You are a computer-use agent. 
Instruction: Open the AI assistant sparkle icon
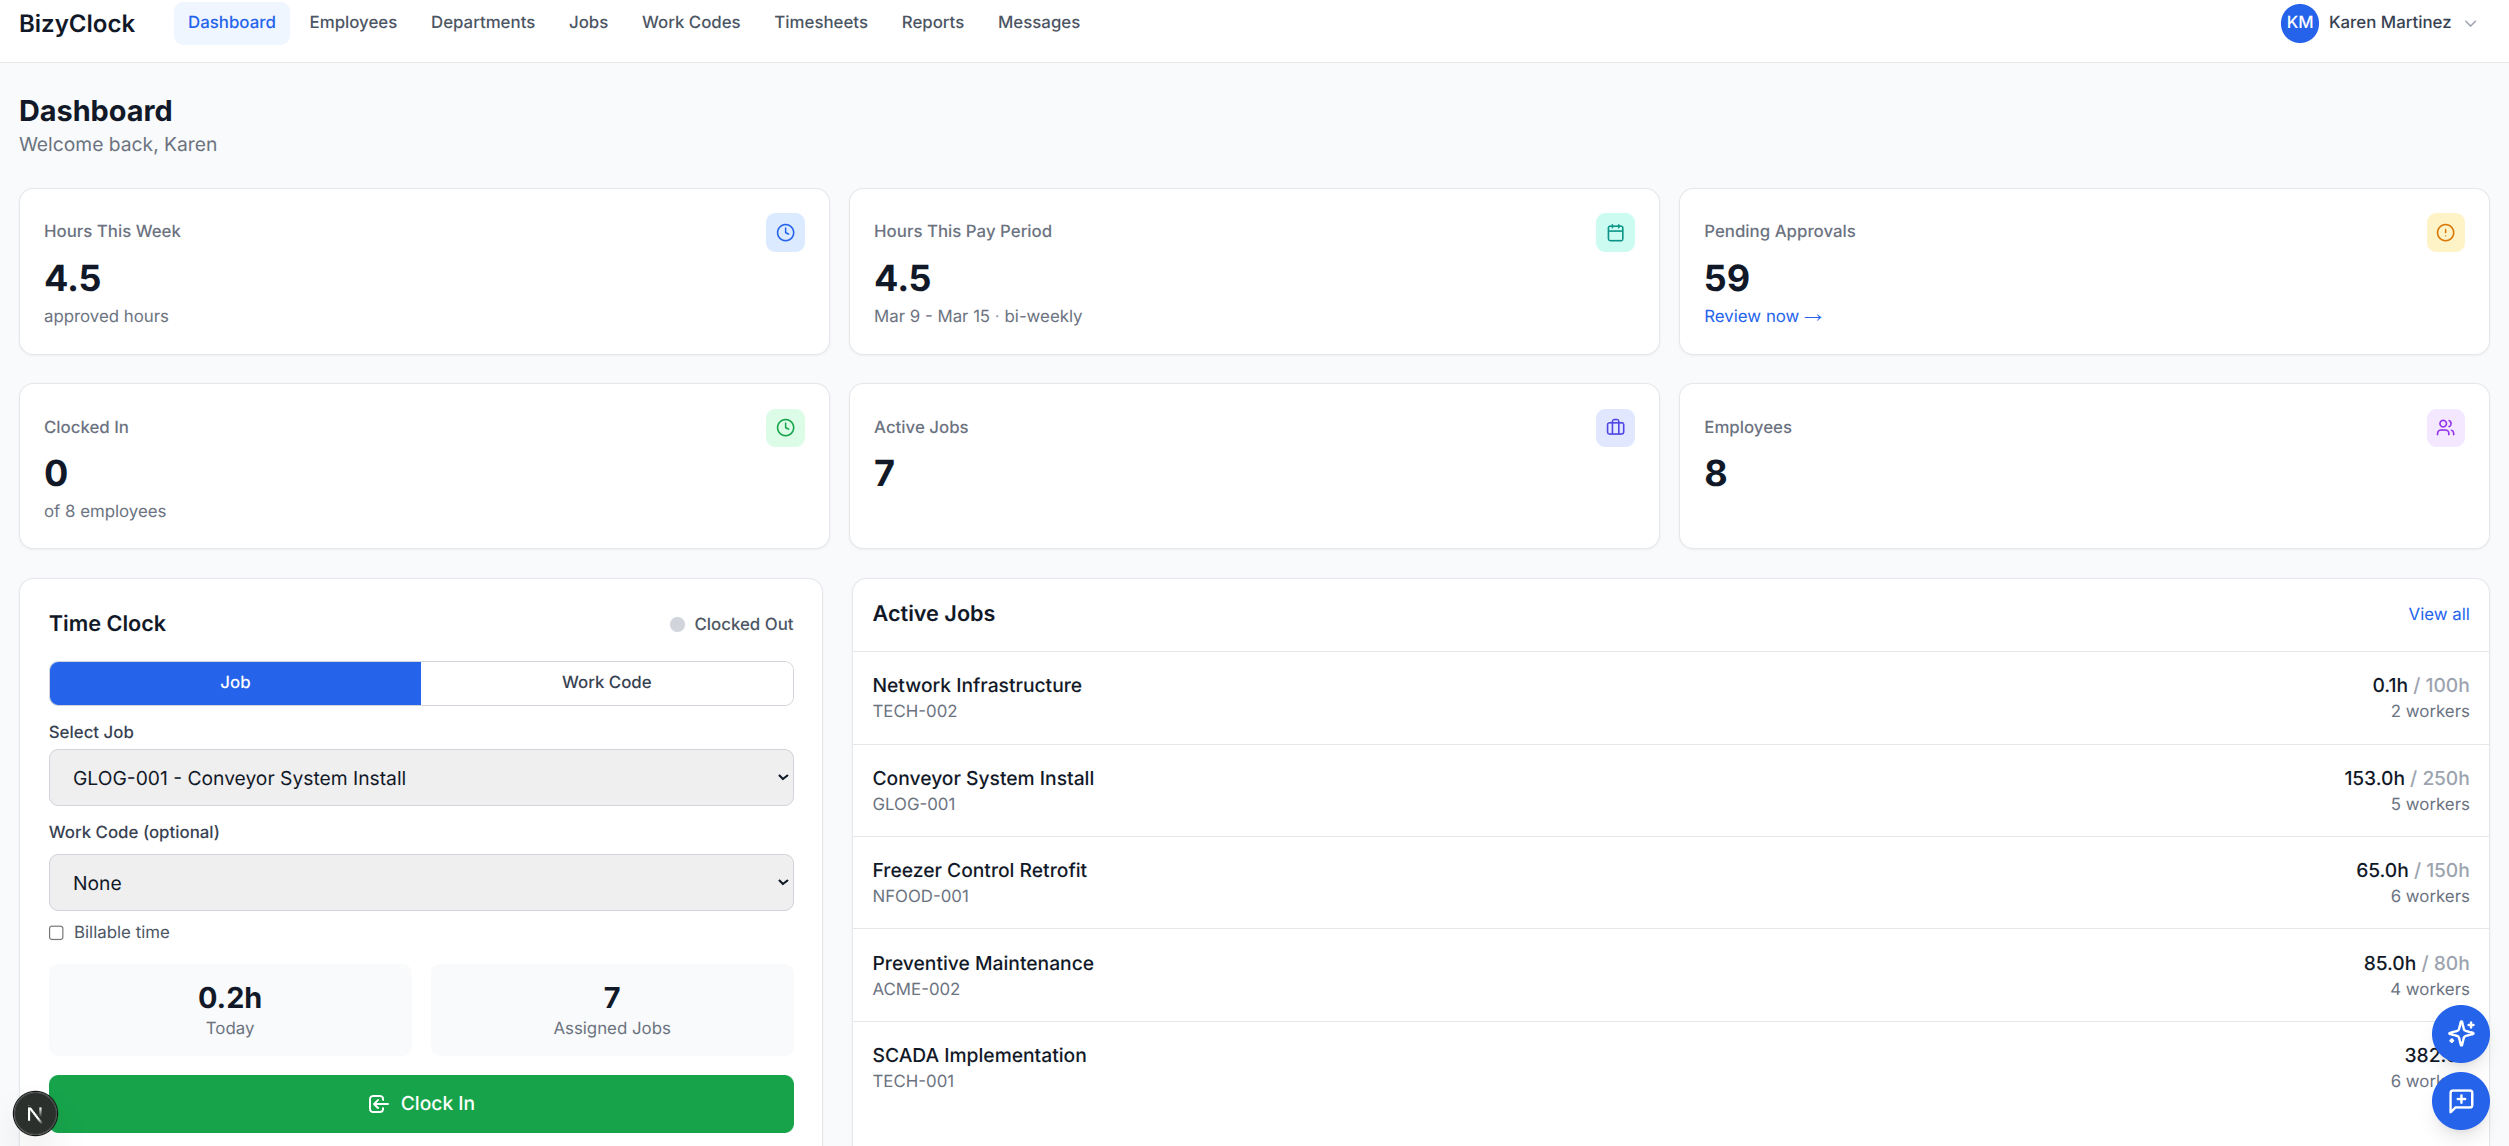2462,1034
